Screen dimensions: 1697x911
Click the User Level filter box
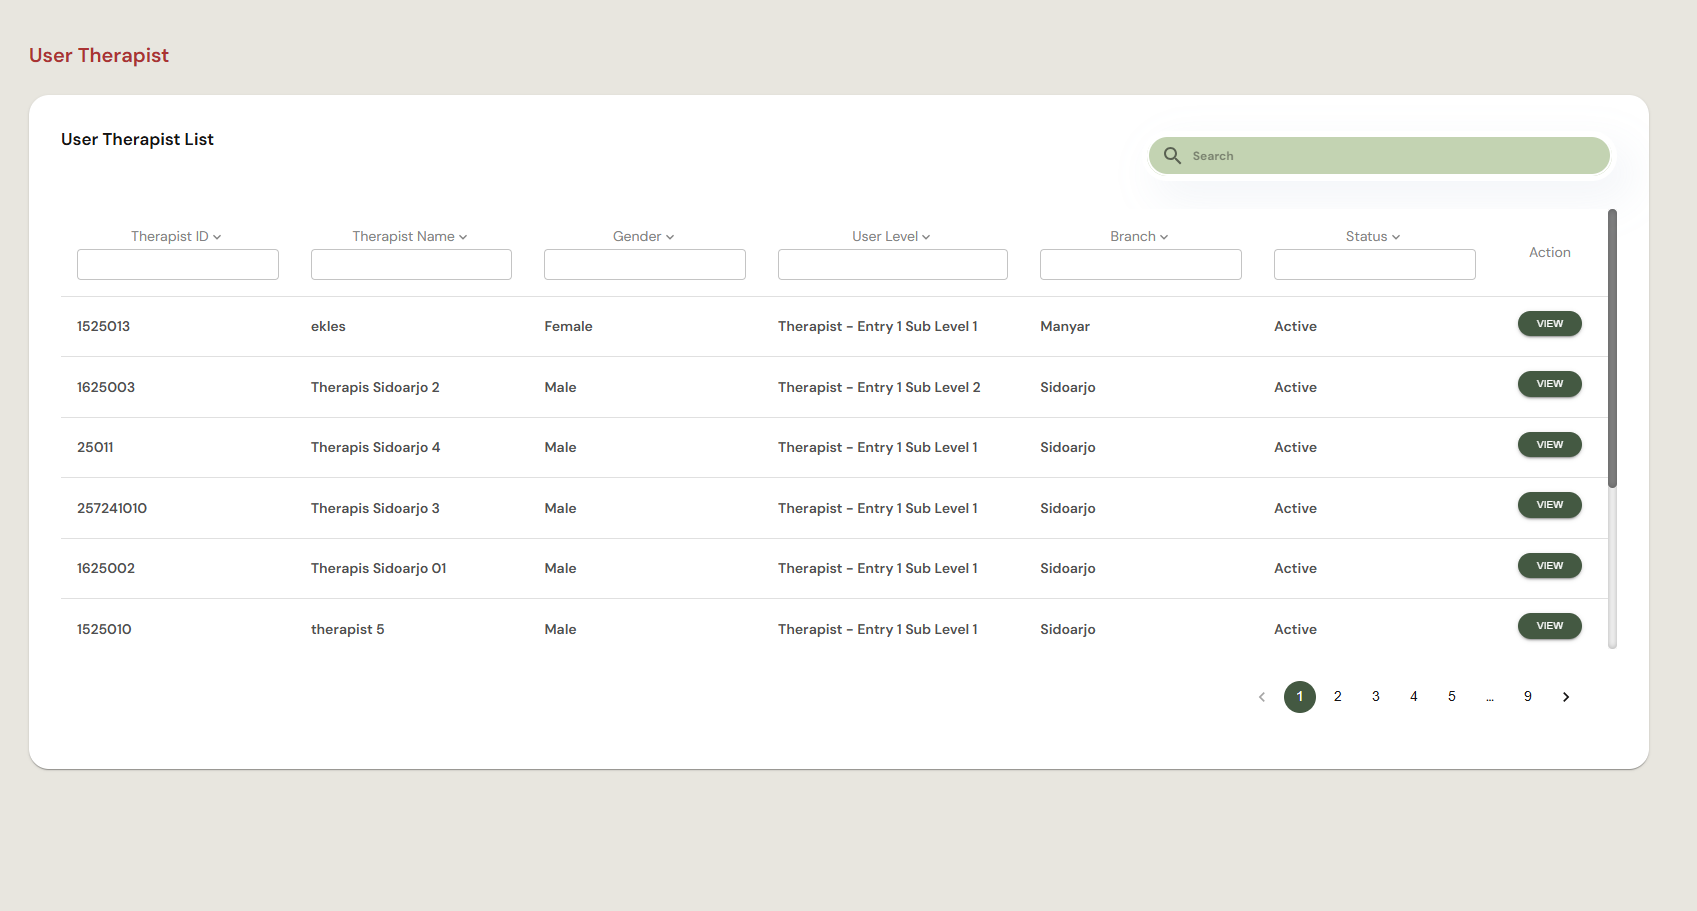(893, 265)
